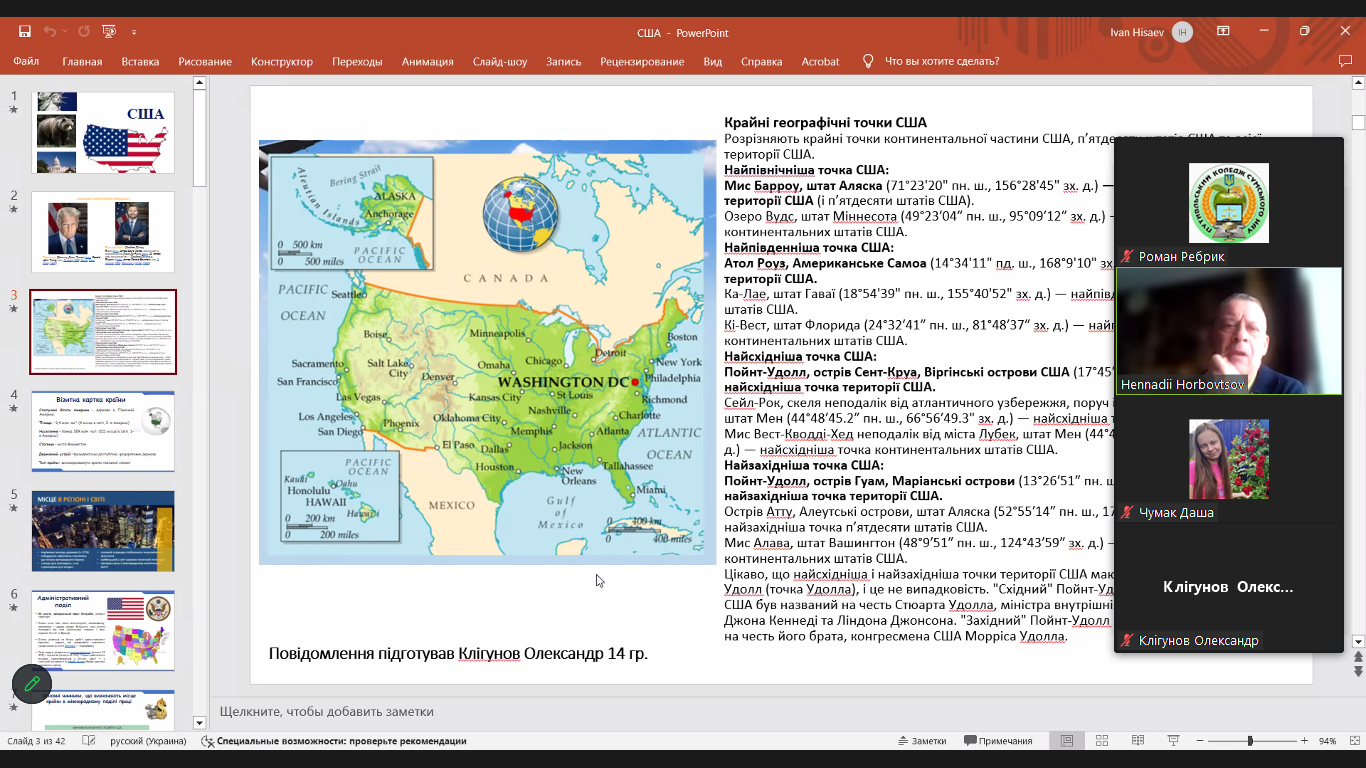Switch to Slide Sorter view icon
The height and width of the screenshot is (768, 1366).
1102,741
